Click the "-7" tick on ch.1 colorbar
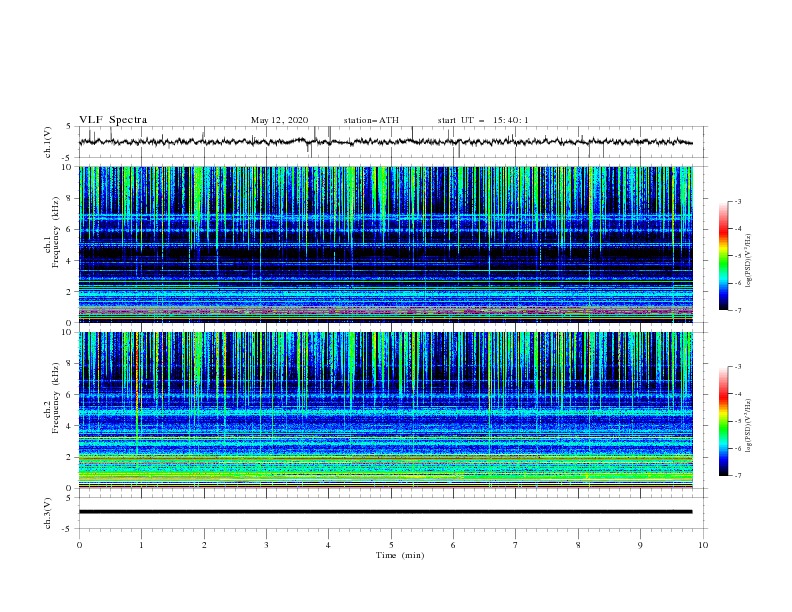Image resolution: width=792 pixels, height=612 pixels. (737, 310)
